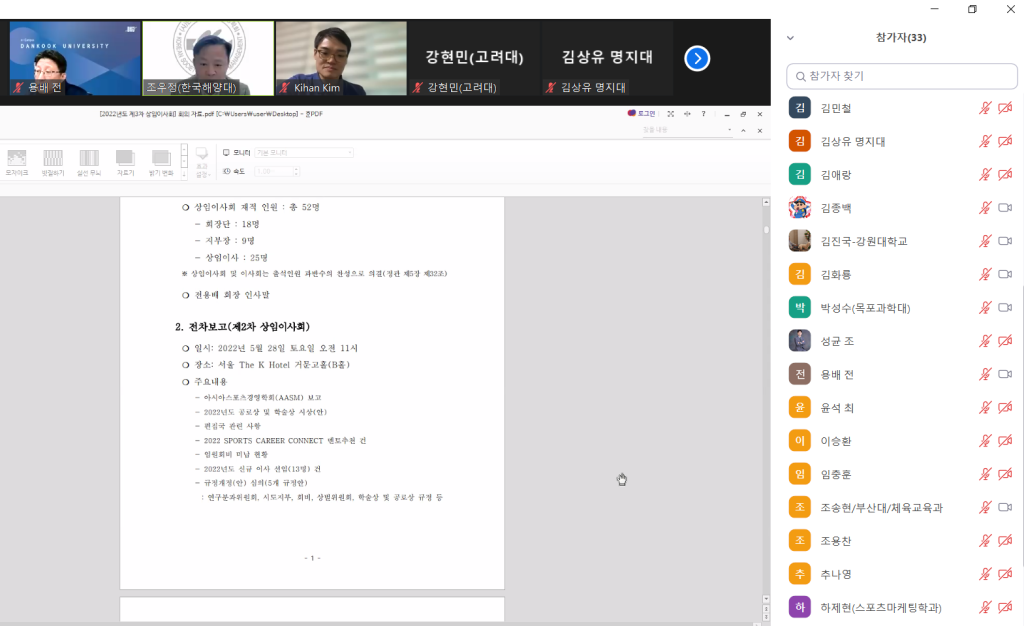
Task: Click the fullscreen icon in the PDF title bar
Action: coord(670,114)
